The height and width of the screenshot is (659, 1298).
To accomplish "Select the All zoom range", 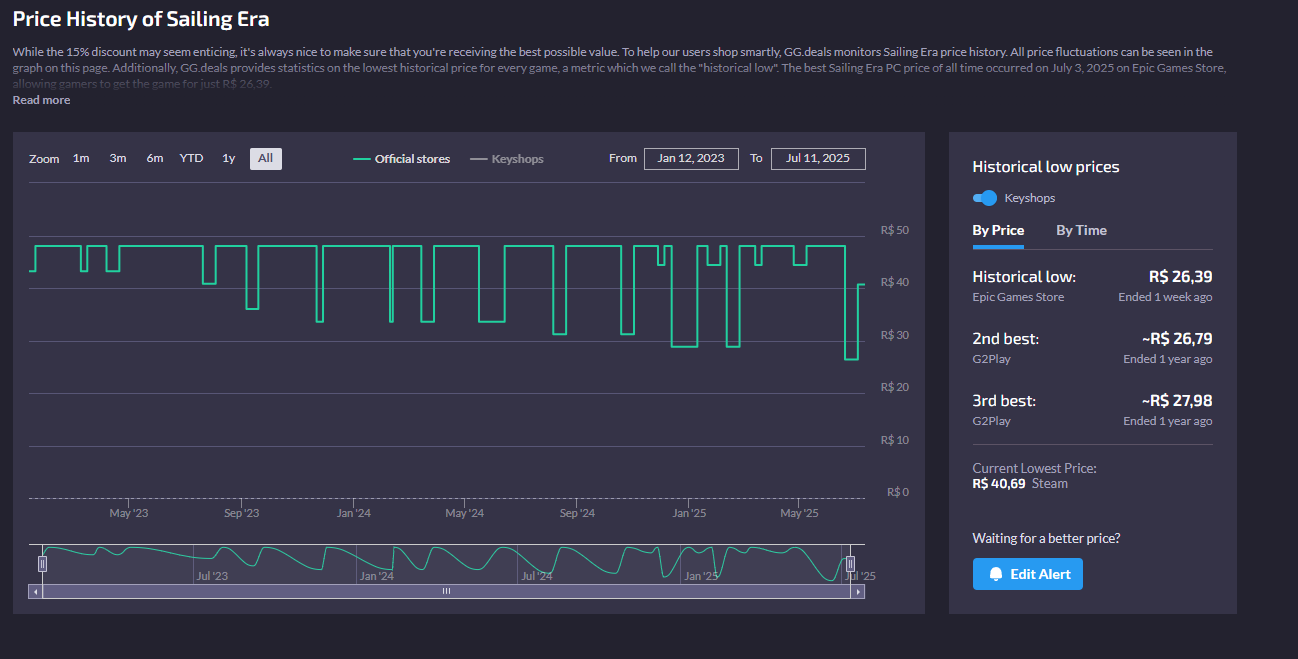I will [x=265, y=158].
